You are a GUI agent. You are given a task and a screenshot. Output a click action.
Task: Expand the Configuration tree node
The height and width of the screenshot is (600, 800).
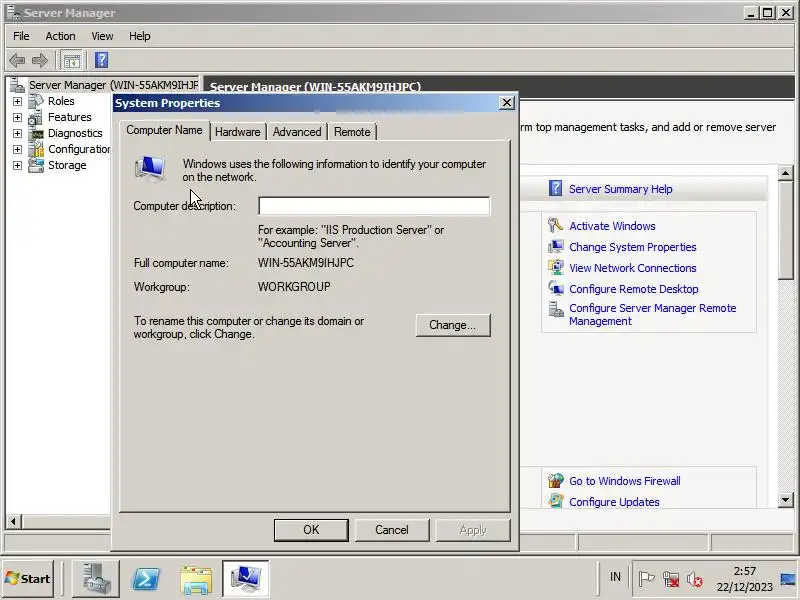[17, 149]
